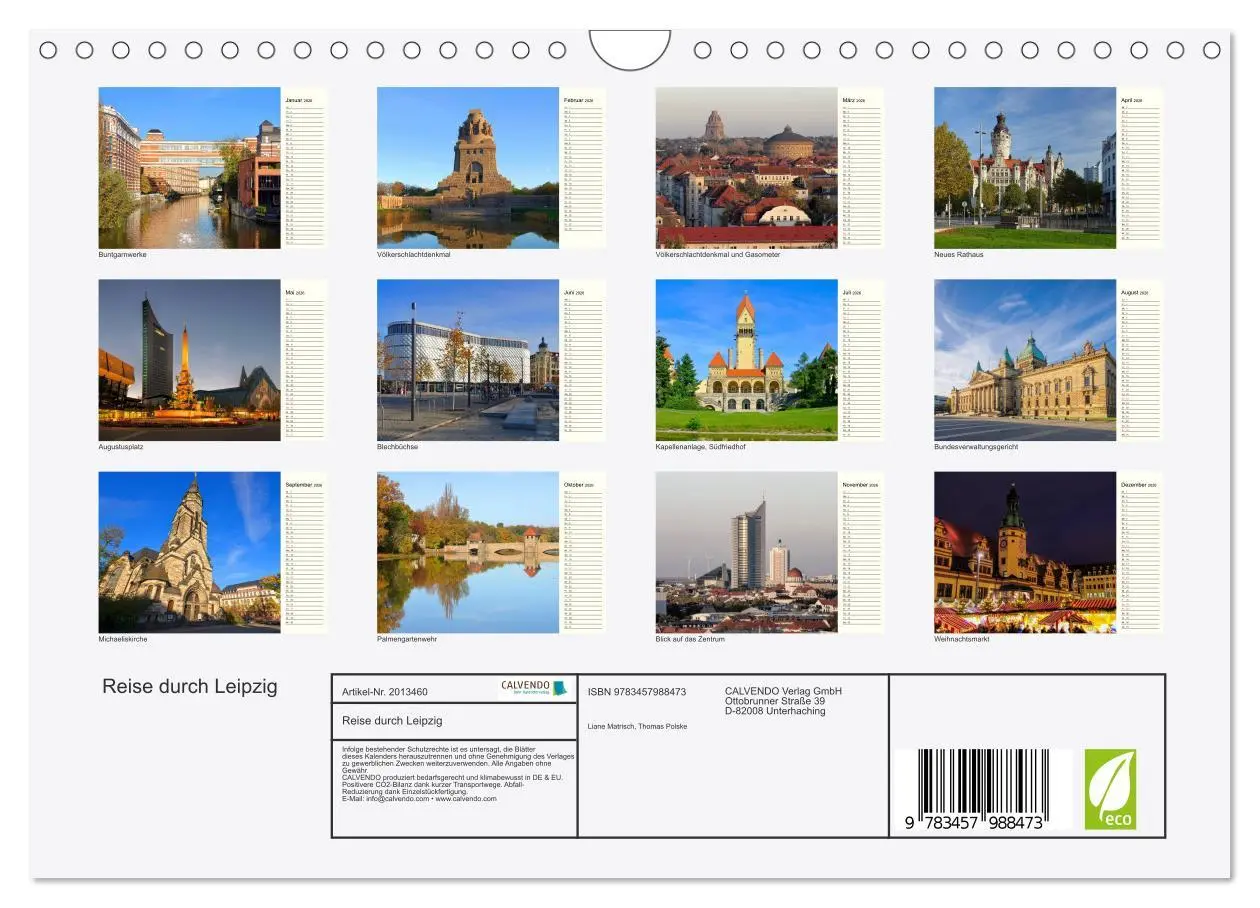Click the Neues Rathaus April photo
This screenshot has width=1260, height=908.
click(x=1025, y=168)
